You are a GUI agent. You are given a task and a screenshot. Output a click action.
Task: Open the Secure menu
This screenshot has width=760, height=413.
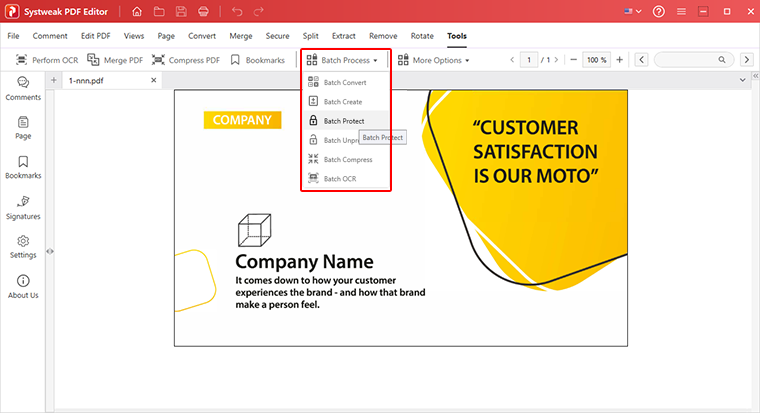(277, 36)
